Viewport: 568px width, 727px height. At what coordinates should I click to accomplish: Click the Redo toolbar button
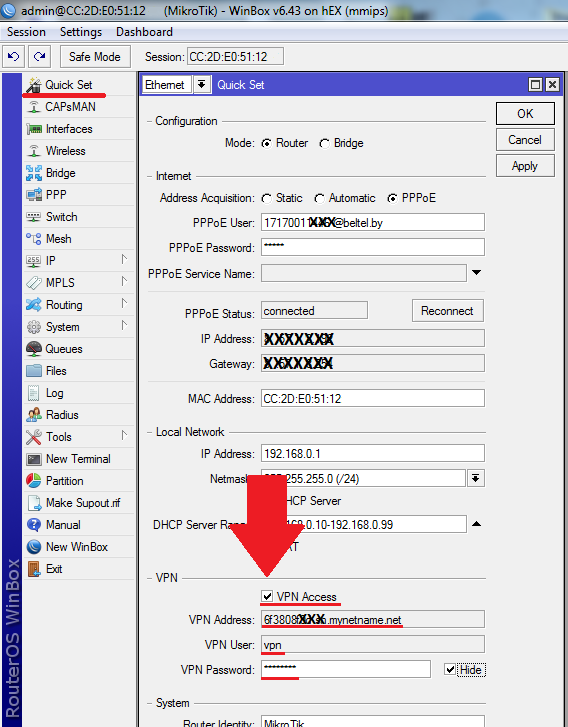click(x=39, y=57)
